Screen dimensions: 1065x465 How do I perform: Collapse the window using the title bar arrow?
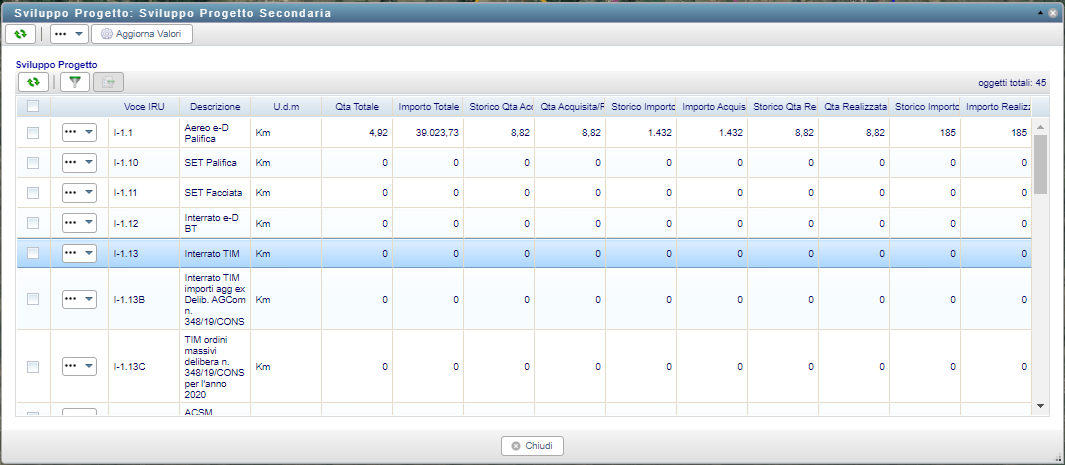[x=1041, y=14]
